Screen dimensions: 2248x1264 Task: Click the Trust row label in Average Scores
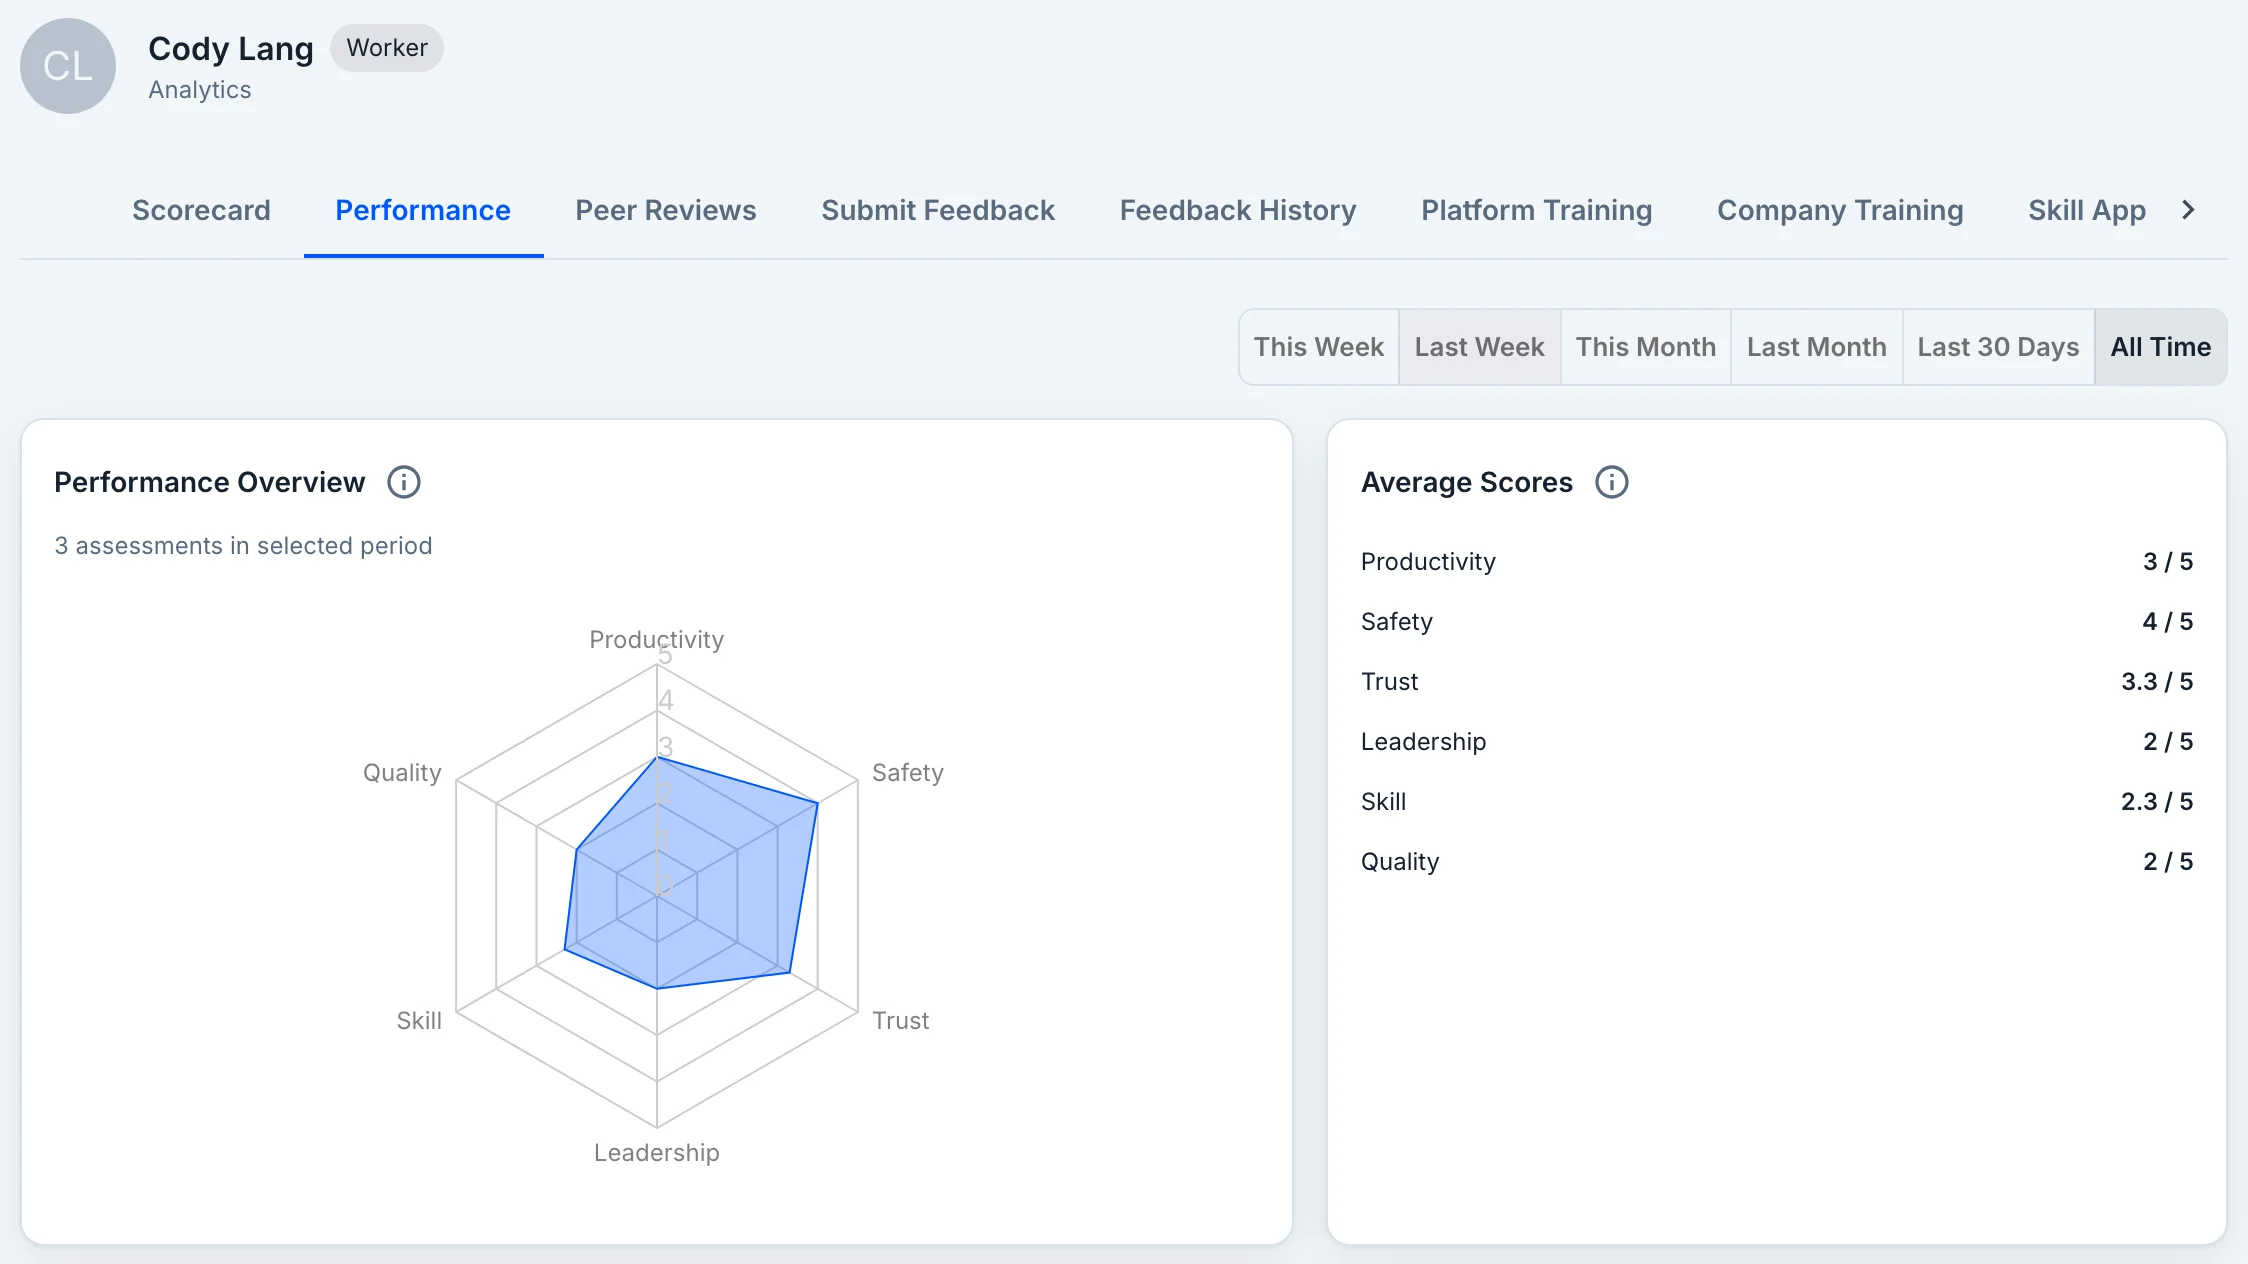coord(1389,682)
